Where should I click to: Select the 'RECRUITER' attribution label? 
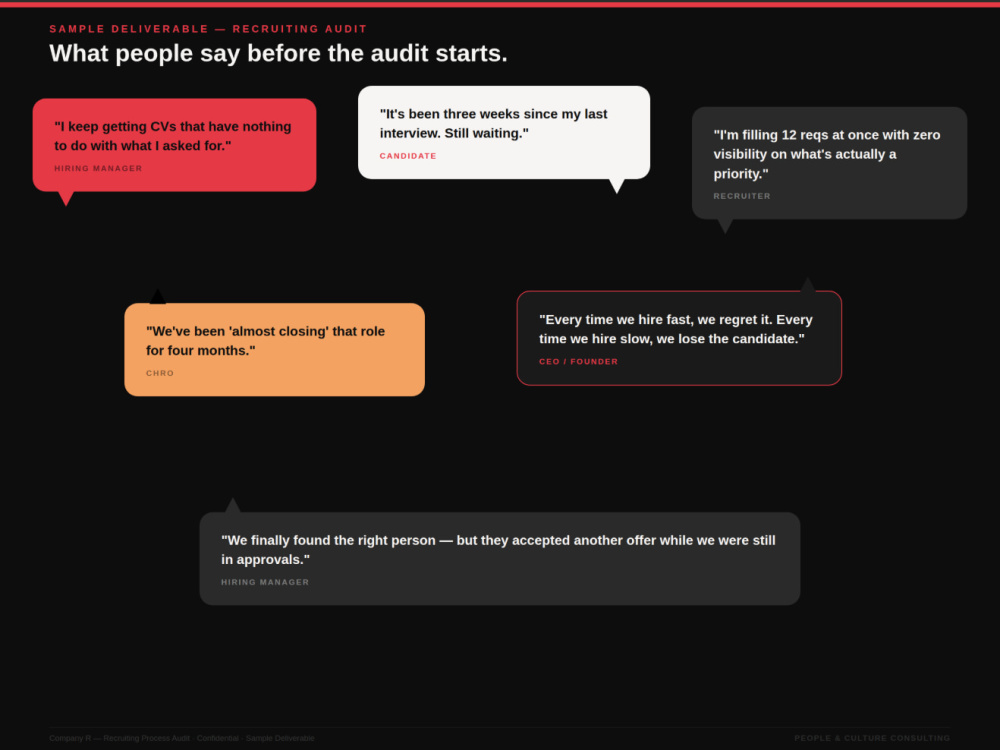coord(742,196)
